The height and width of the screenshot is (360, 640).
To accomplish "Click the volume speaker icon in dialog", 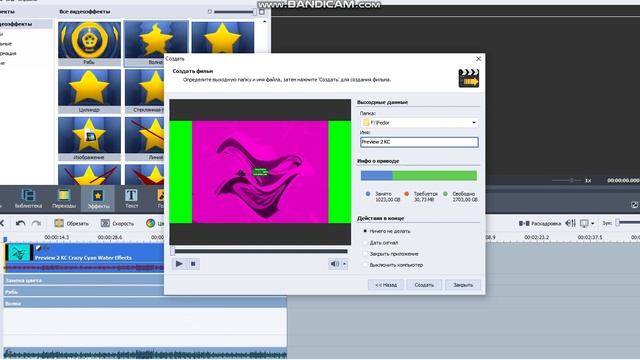I will 334,264.
